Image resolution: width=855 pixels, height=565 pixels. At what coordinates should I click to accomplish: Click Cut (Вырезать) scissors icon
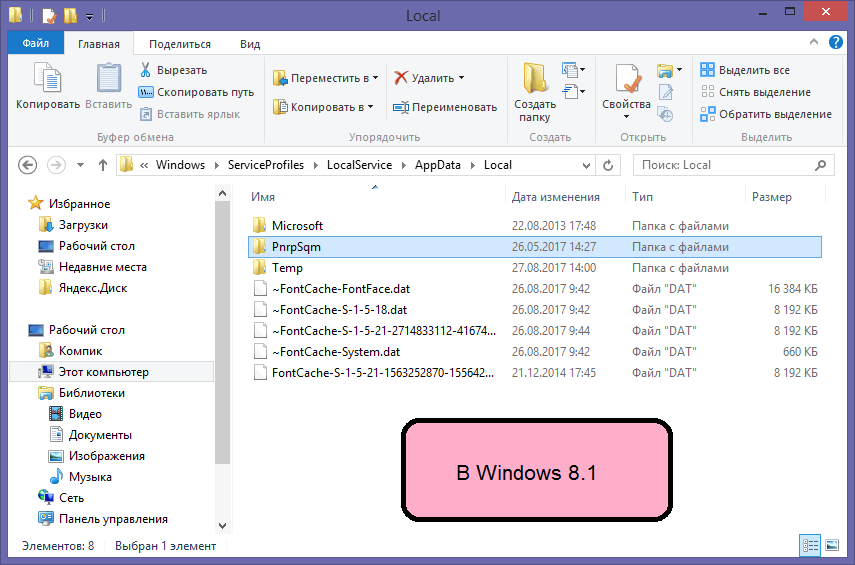[145, 70]
